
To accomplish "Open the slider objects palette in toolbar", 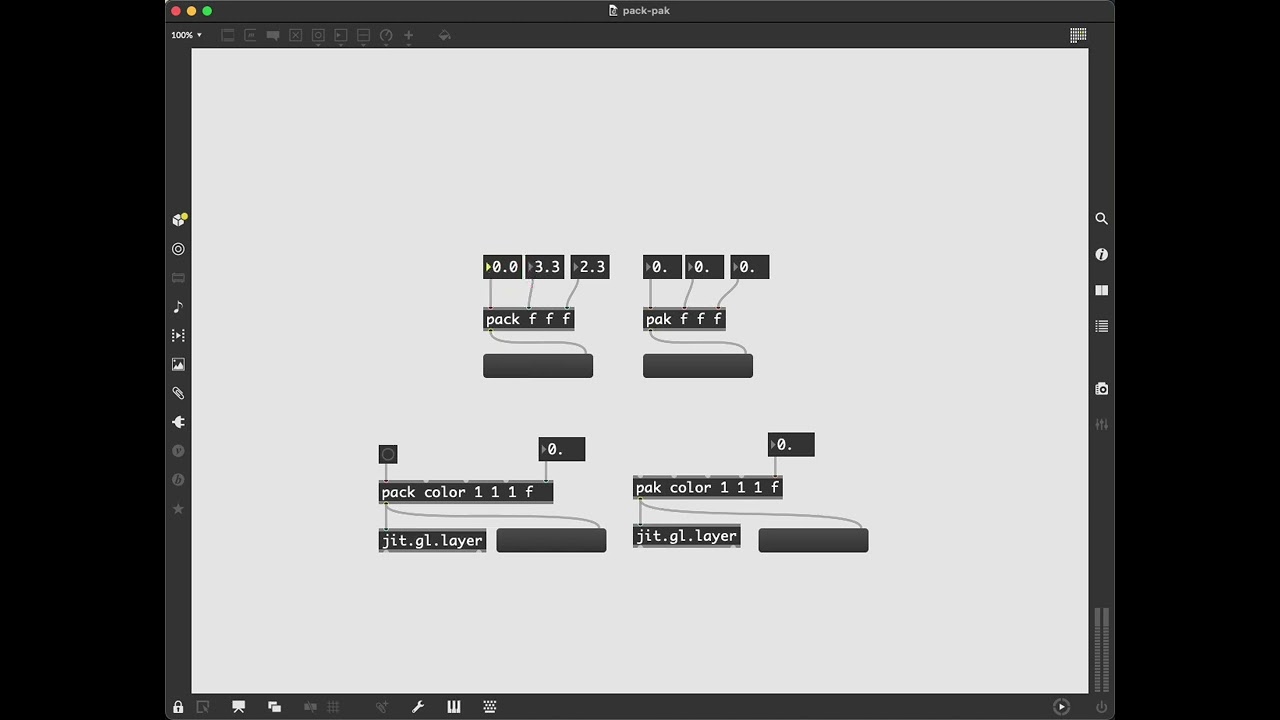I will tap(364, 35).
